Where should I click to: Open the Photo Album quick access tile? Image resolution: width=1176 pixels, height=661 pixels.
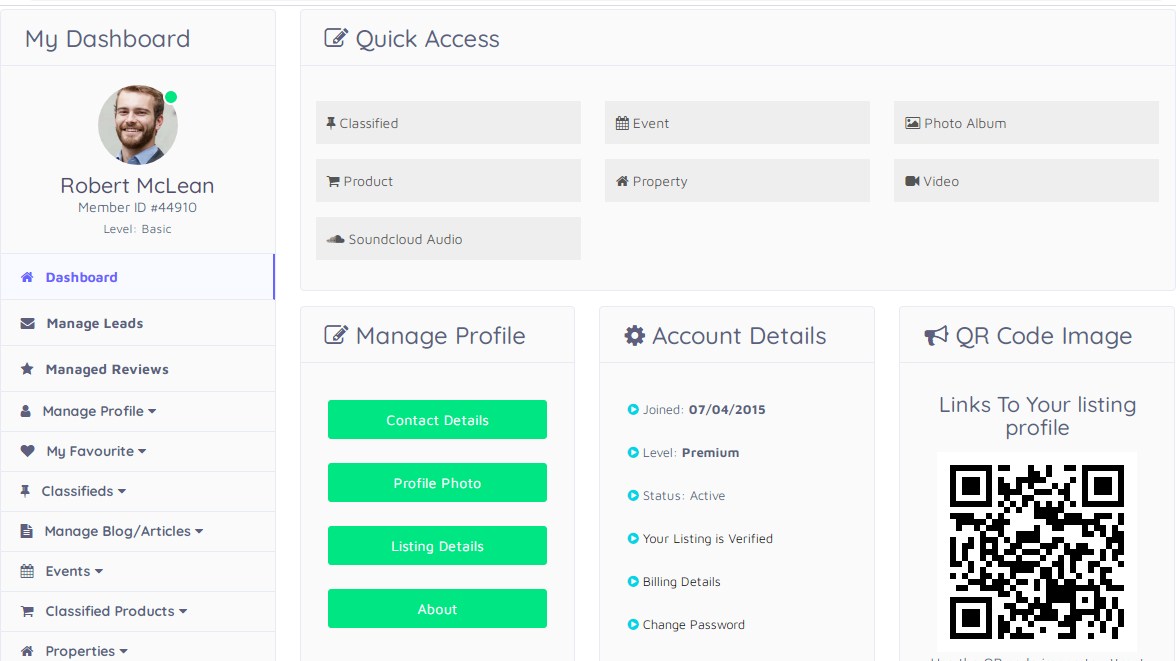pos(1026,122)
